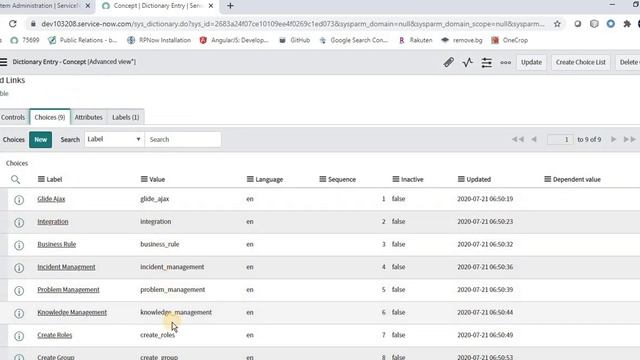The height and width of the screenshot is (360, 640).
Task: Click the 2020-07-21 06:50:23 updated cell
Action: pos(485,222)
